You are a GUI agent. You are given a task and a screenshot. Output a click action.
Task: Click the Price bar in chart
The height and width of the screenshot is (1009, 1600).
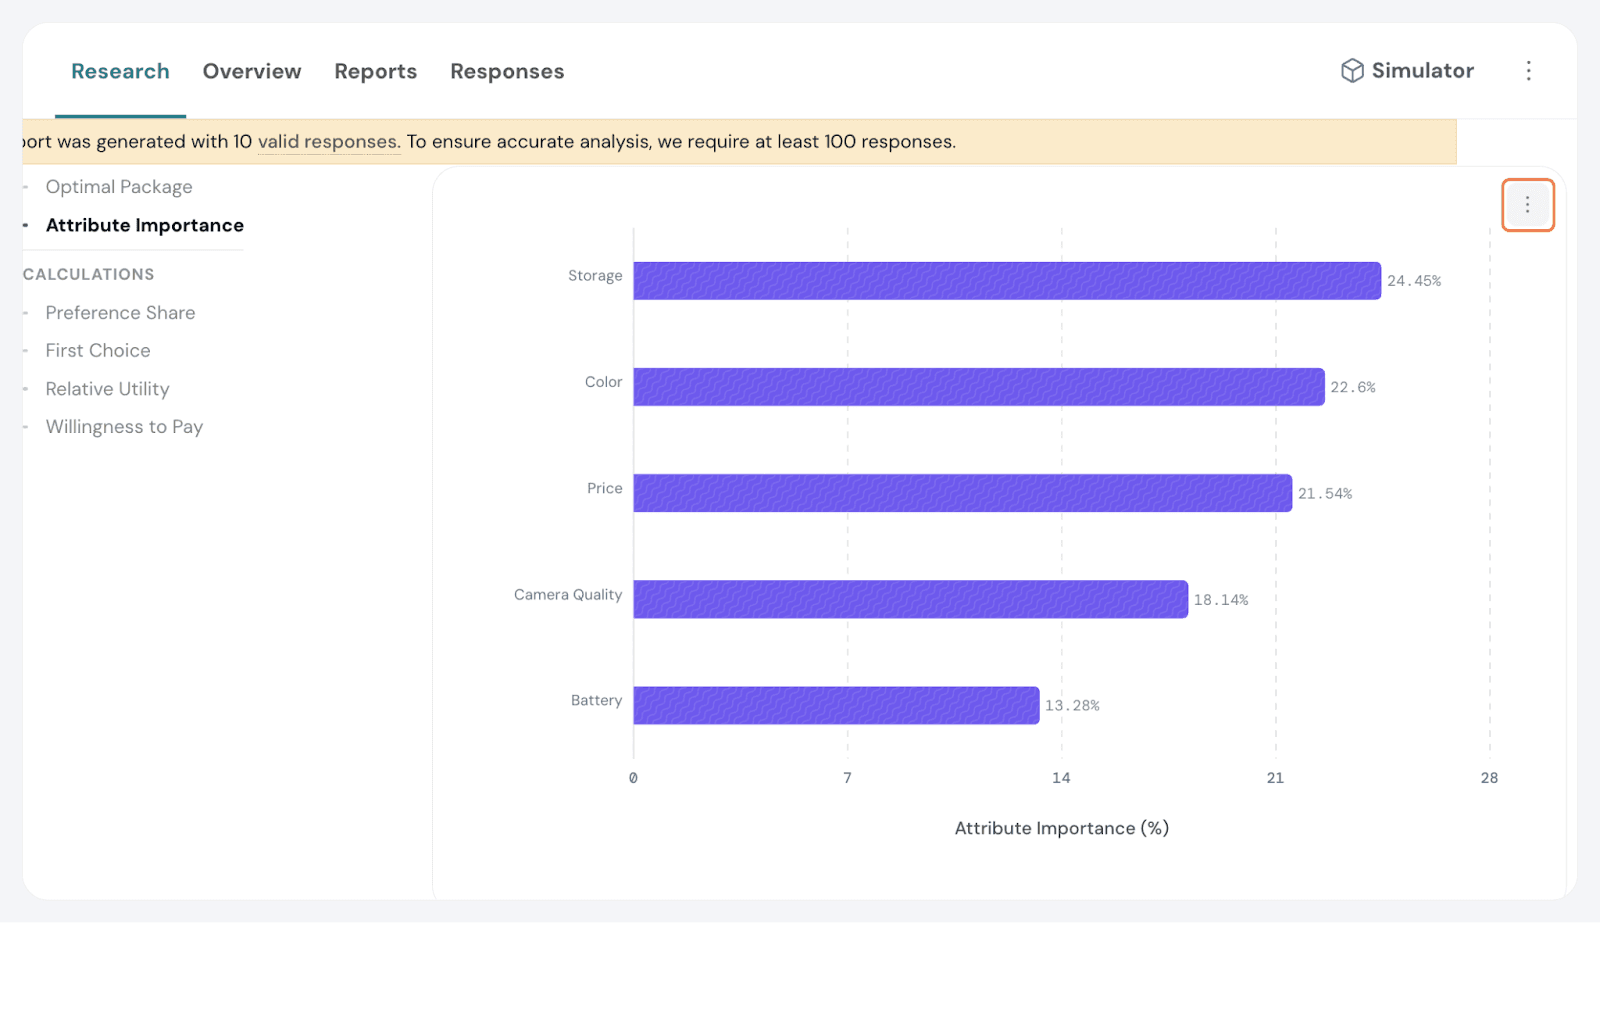[962, 493]
